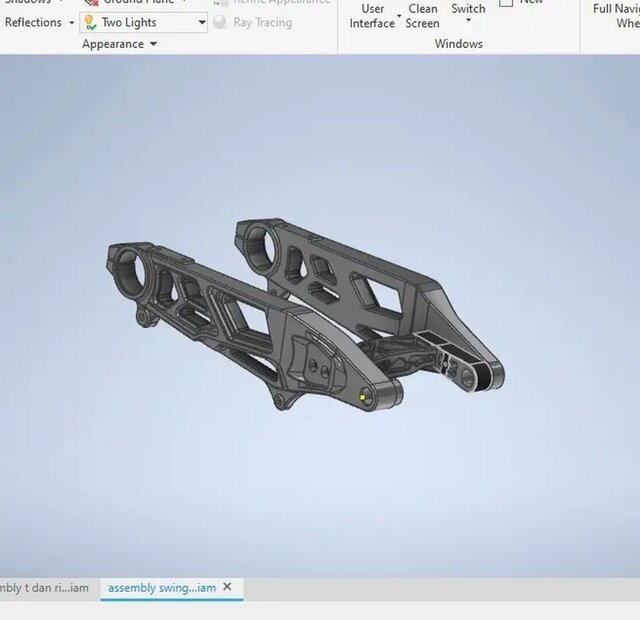Close the assembly swing...iam tab

(227, 587)
